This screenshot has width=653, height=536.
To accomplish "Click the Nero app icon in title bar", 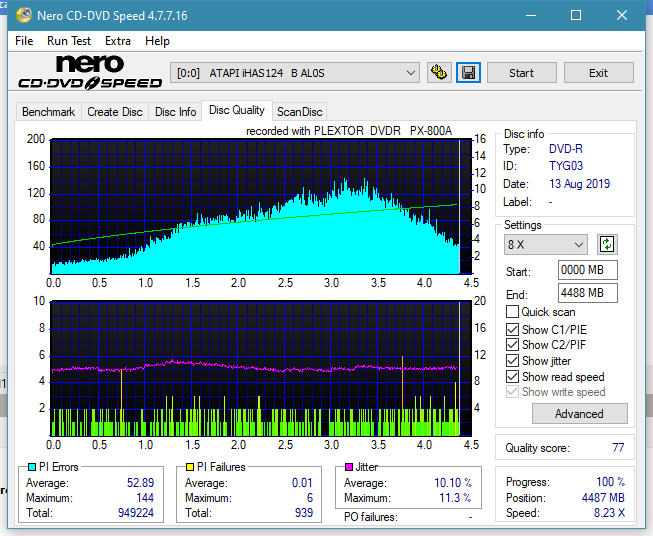I will pos(24,15).
